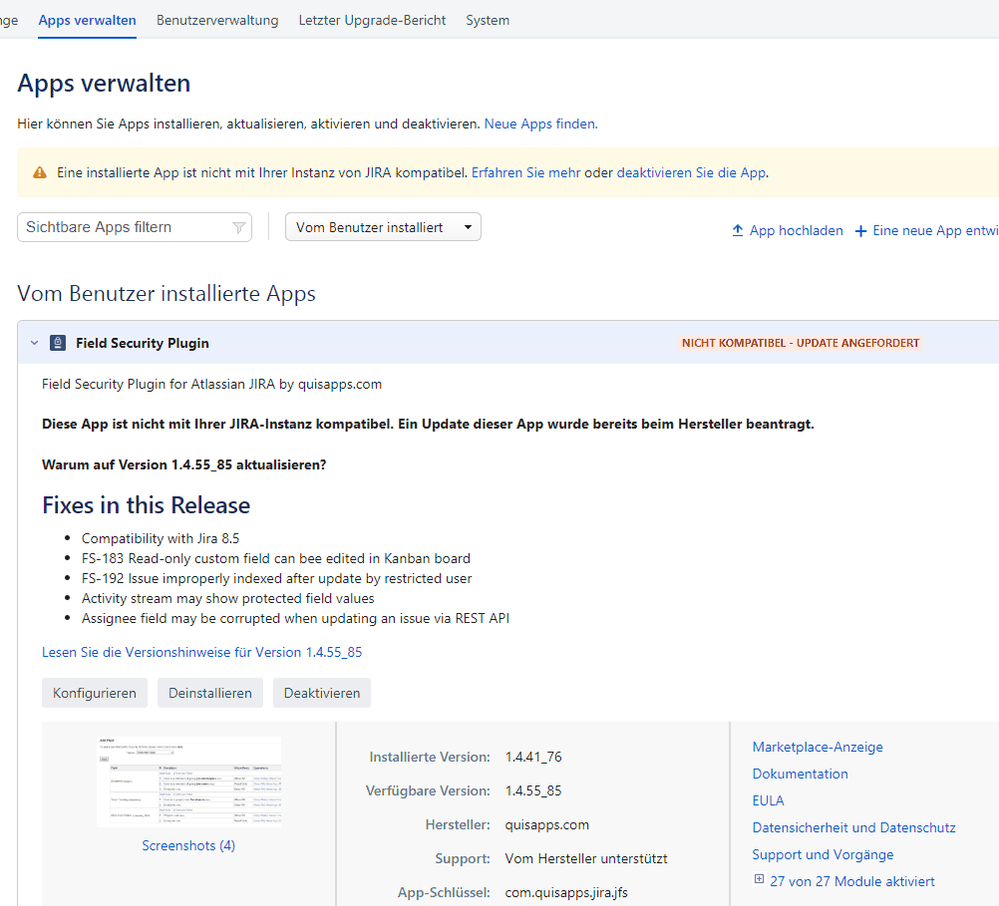Screen dimensions: 999x906
Task: Open the plugin screenshot thumbnail
Action: pyautogui.click(x=189, y=782)
